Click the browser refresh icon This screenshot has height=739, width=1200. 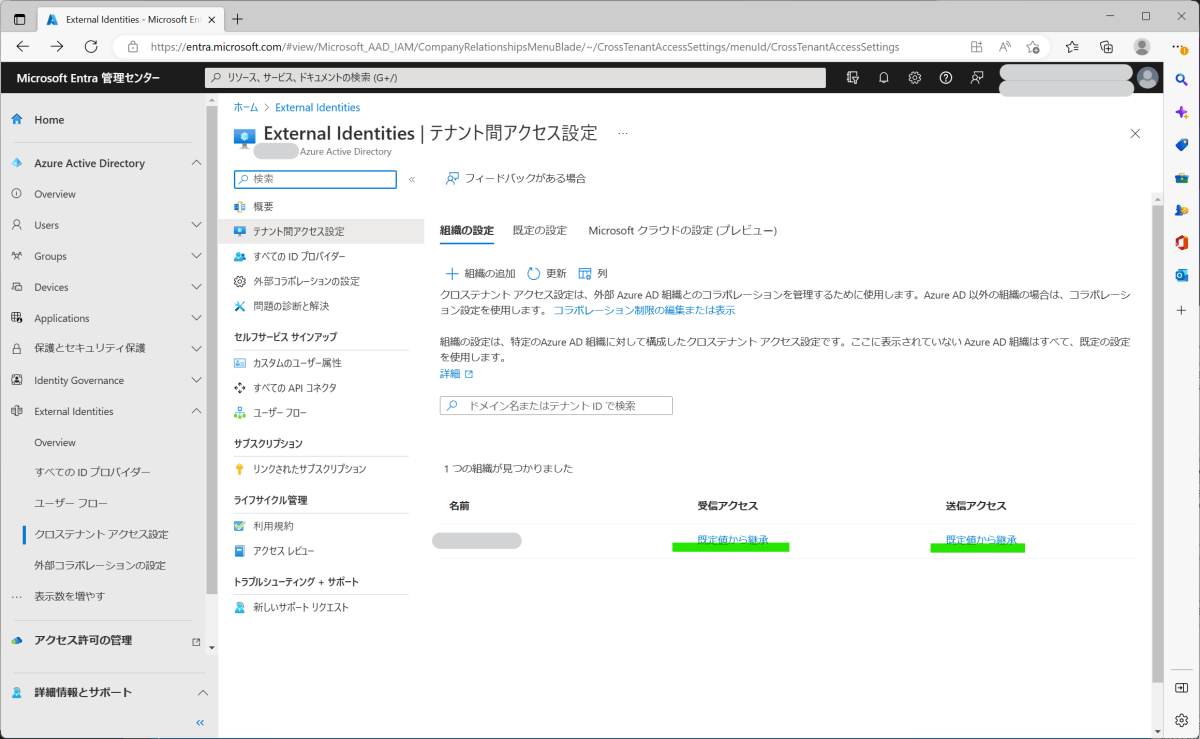(91, 46)
